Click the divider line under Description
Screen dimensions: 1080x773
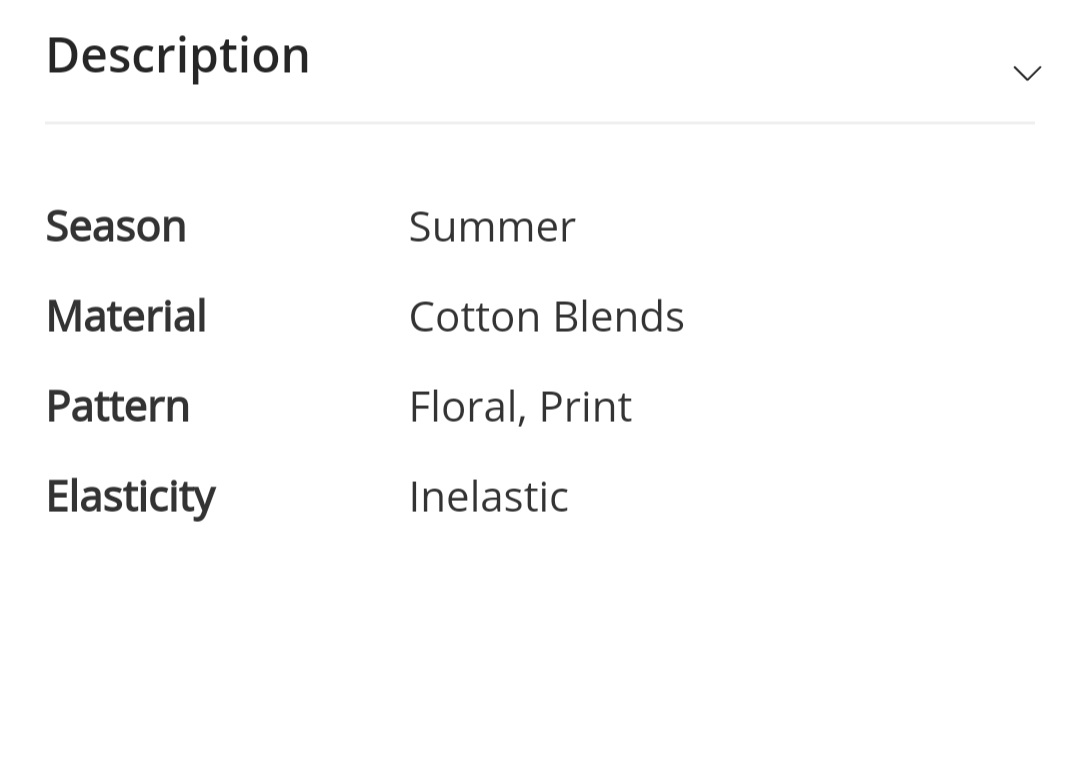tap(540, 123)
